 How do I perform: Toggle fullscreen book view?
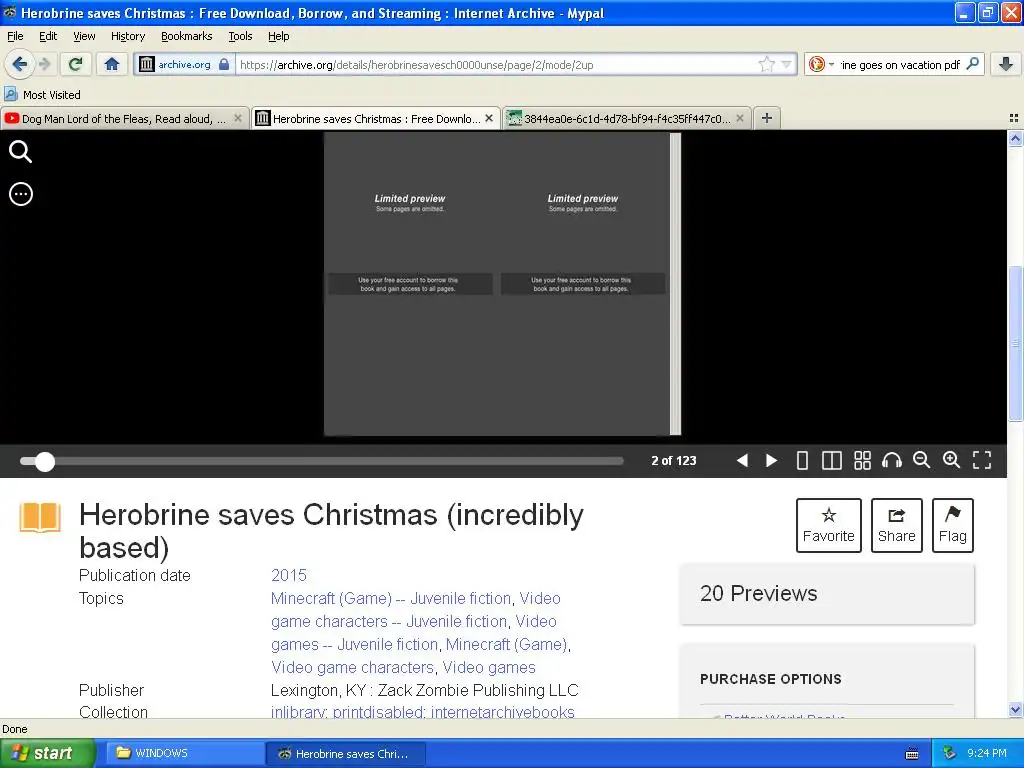[x=982, y=460]
